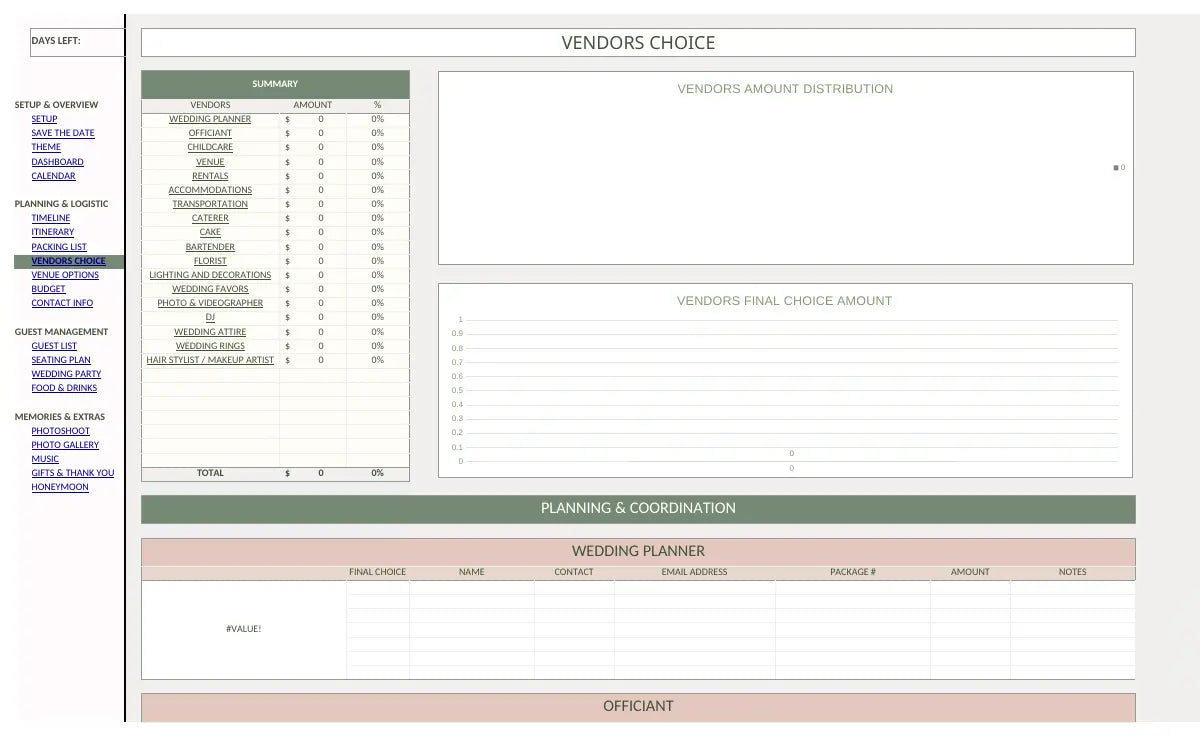Image resolution: width=1200 pixels, height=737 pixels.
Task: Go to SEATING PLAN page
Action: tap(61, 360)
